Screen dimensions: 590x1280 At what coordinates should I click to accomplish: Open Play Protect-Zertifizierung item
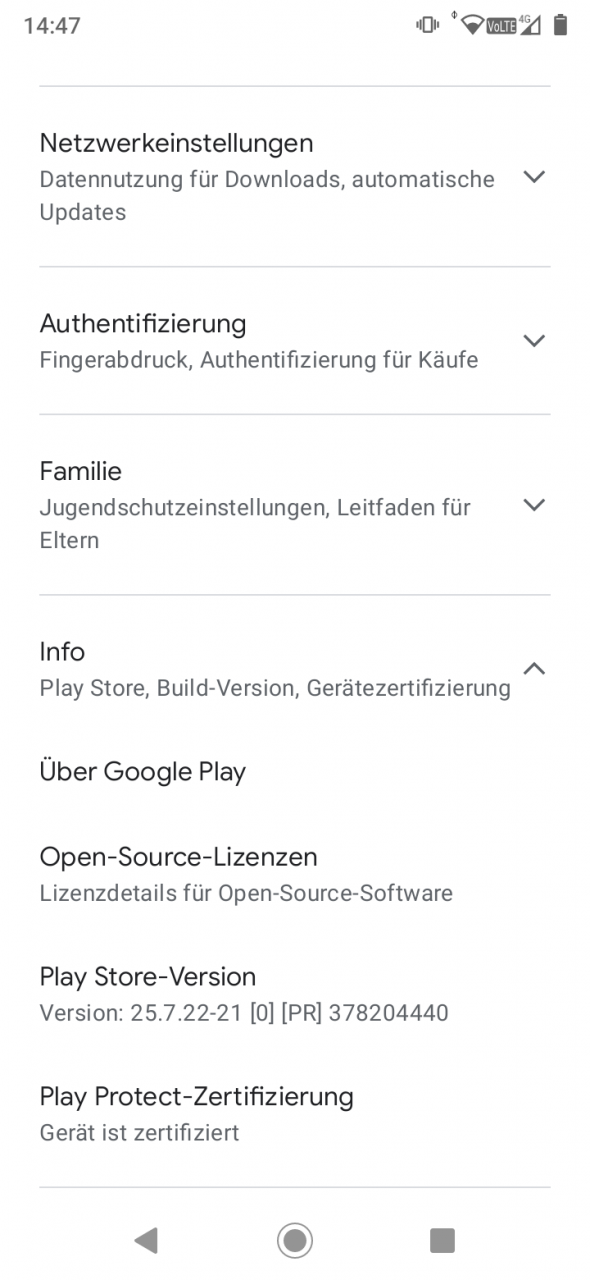(x=295, y=1114)
